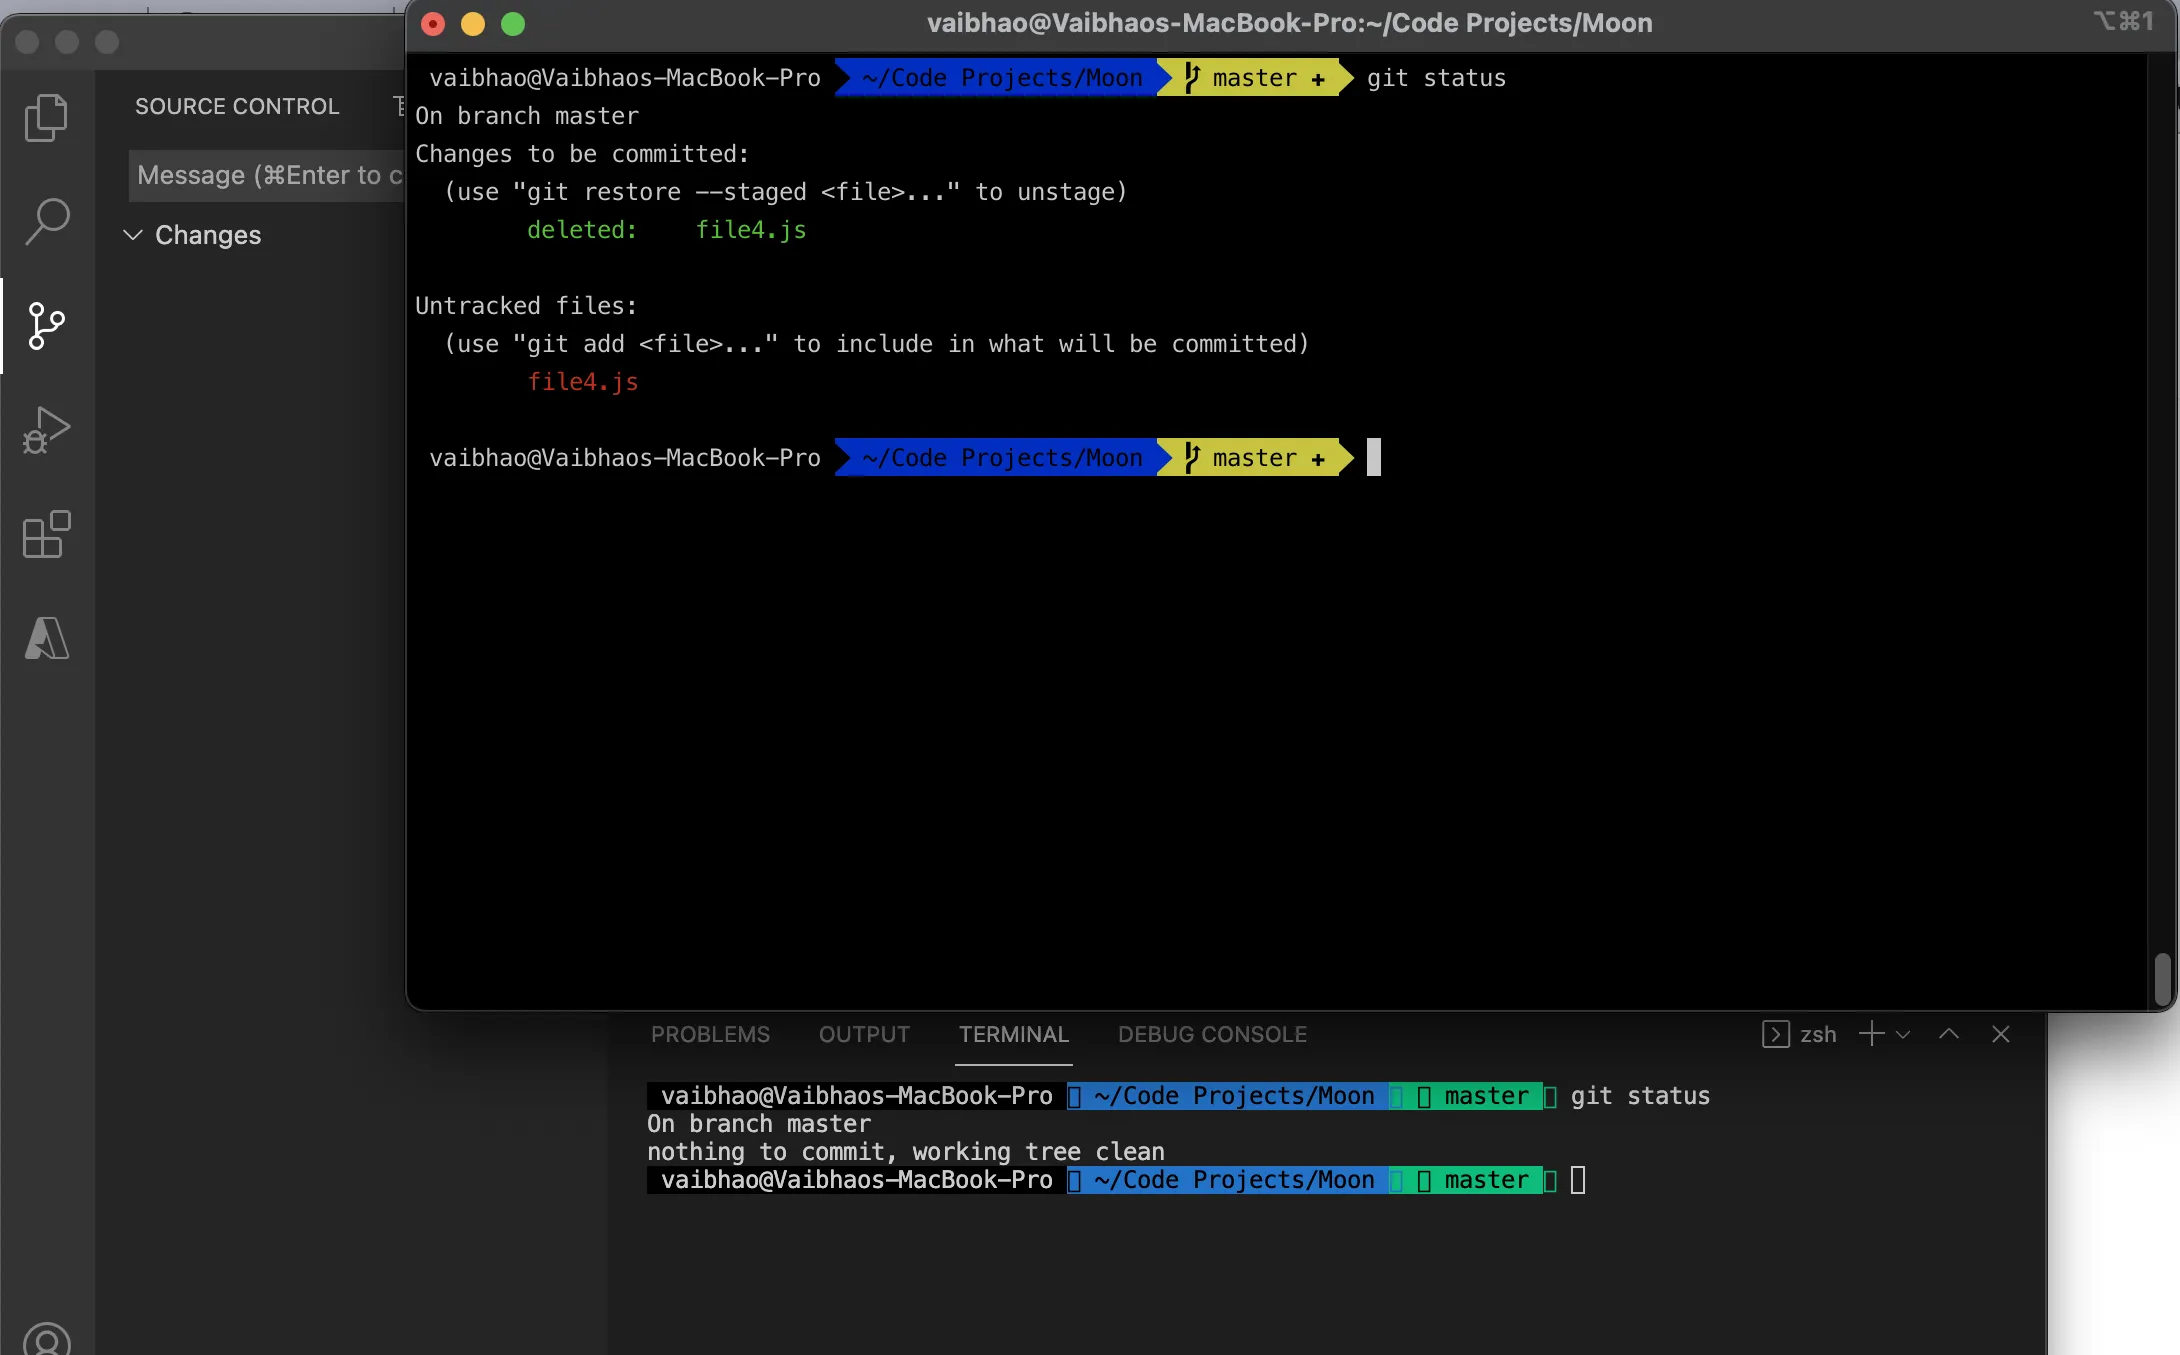
Task: Open the Explorer view in activity bar
Action: [46, 117]
